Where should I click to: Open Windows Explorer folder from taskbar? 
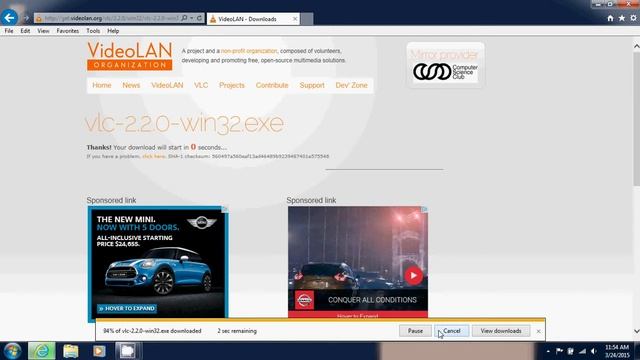(x=71, y=351)
